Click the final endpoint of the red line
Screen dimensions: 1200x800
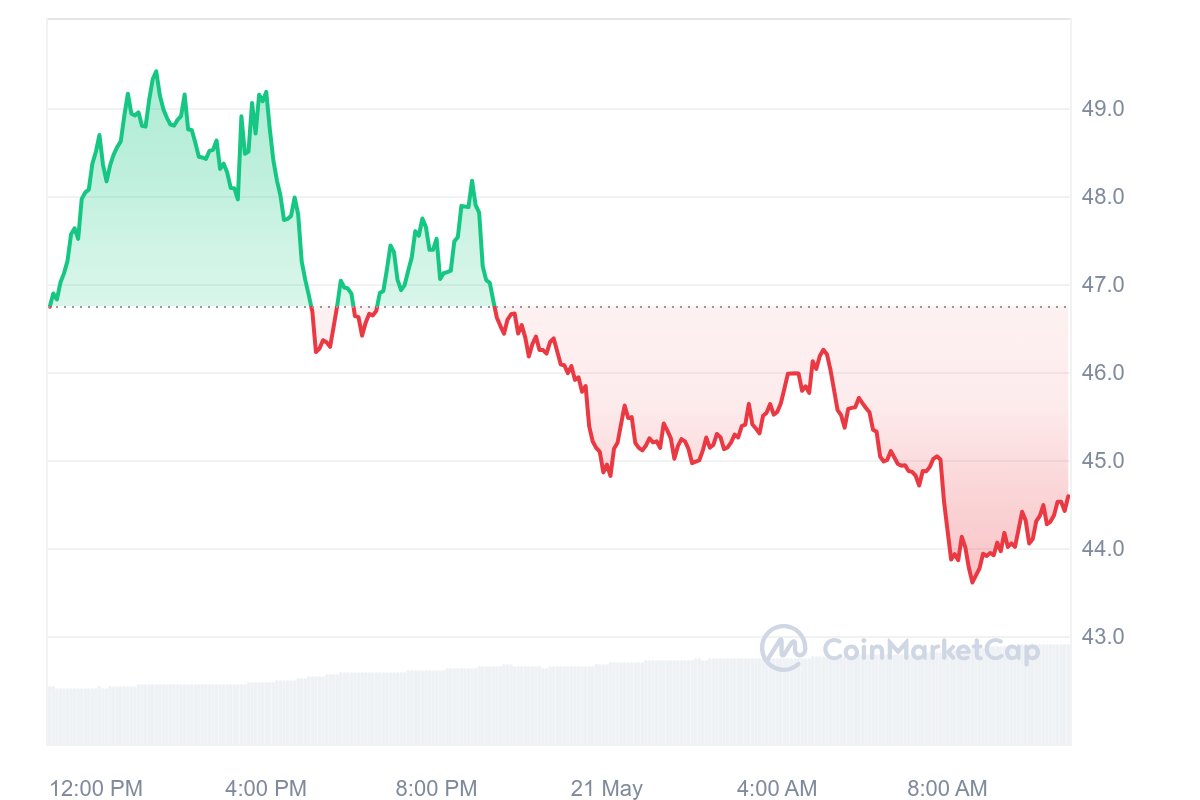(1068, 496)
